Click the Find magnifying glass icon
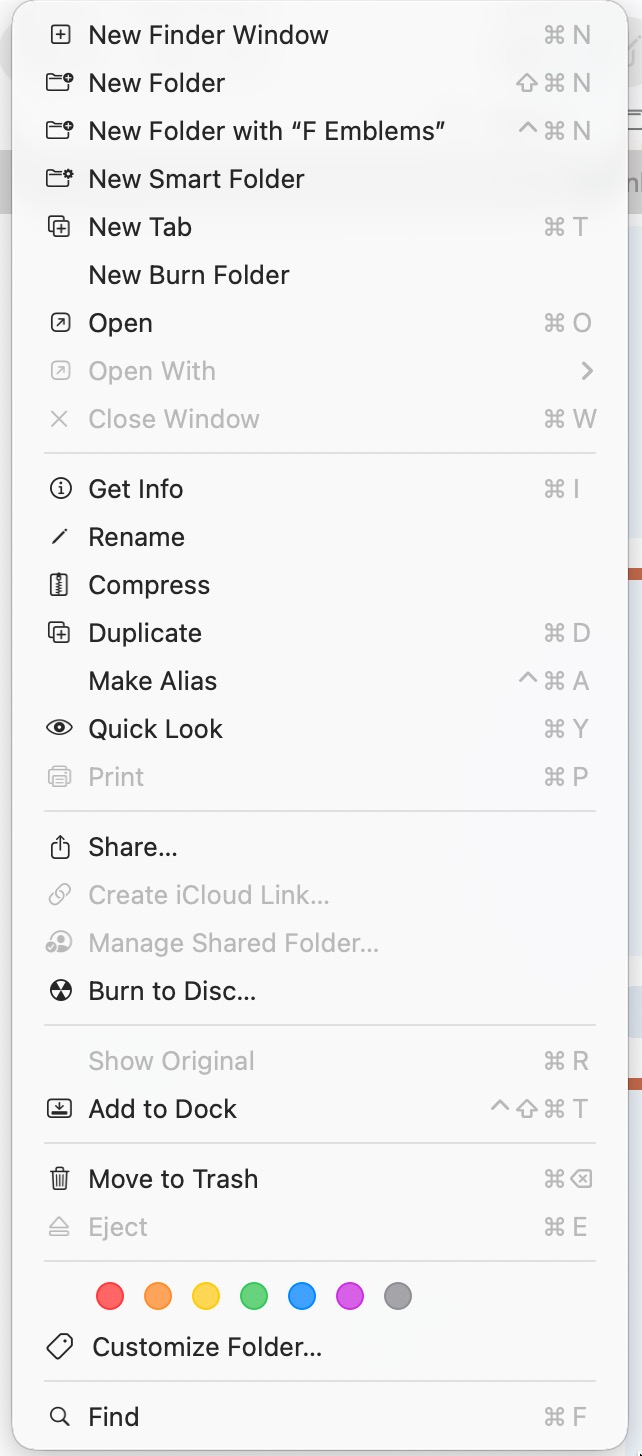This screenshot has height=1456, width=642. 60,1417
